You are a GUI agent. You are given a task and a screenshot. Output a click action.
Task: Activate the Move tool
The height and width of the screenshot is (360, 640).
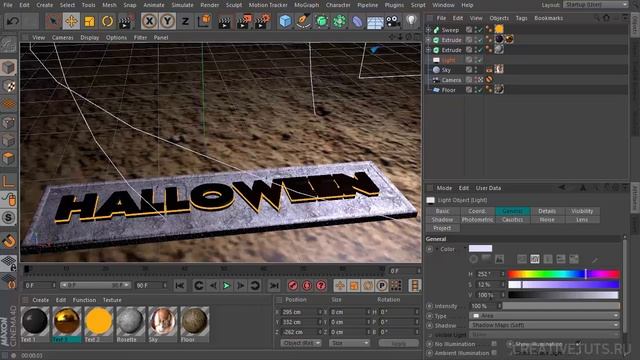(x=71, y=21)
